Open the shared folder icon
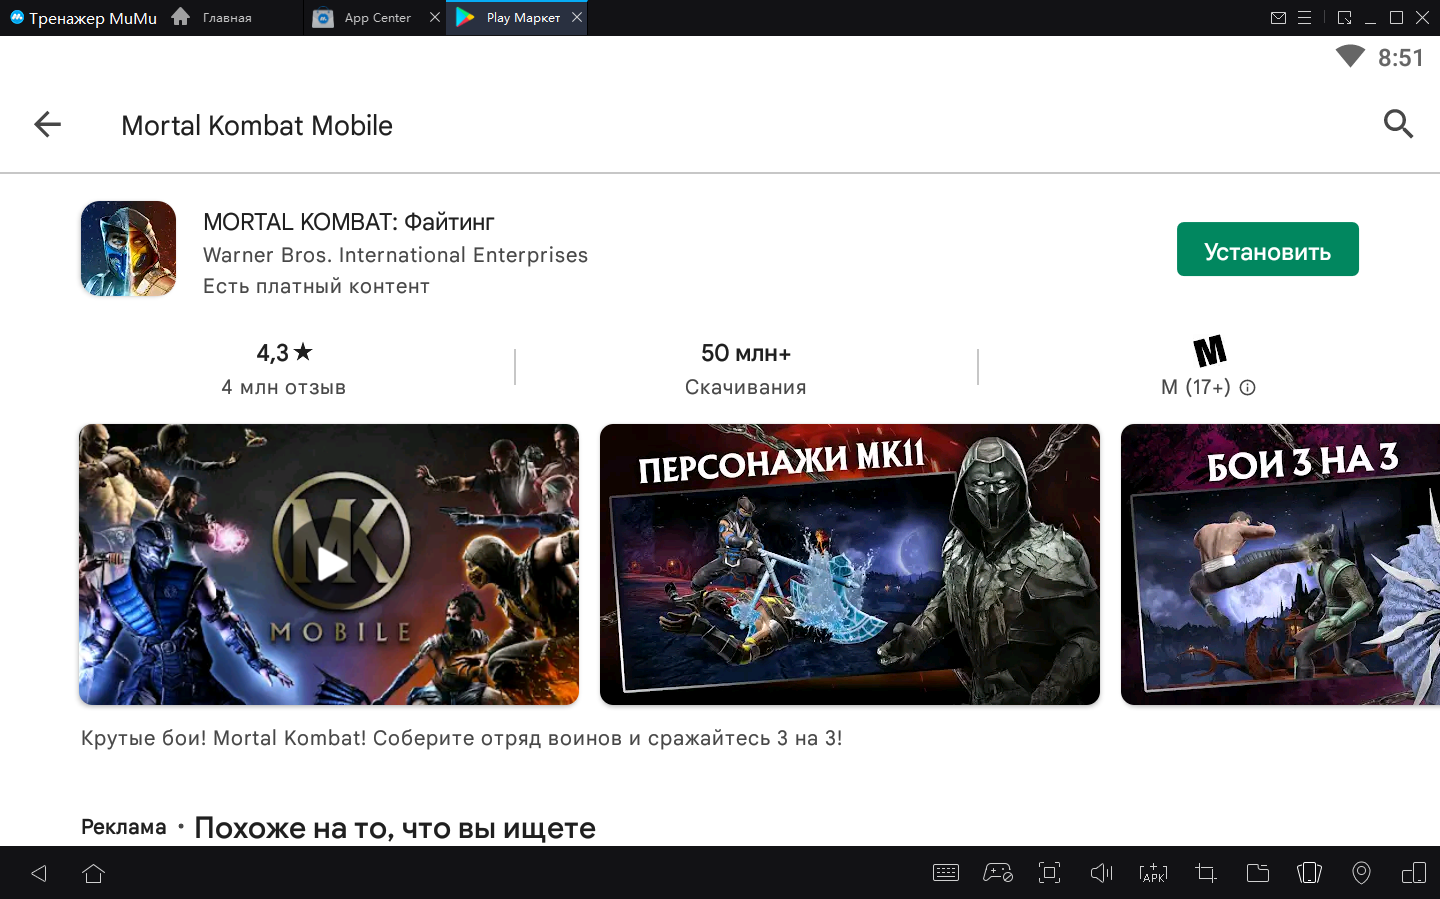 pyautogui.click(x=1257, y=873)
